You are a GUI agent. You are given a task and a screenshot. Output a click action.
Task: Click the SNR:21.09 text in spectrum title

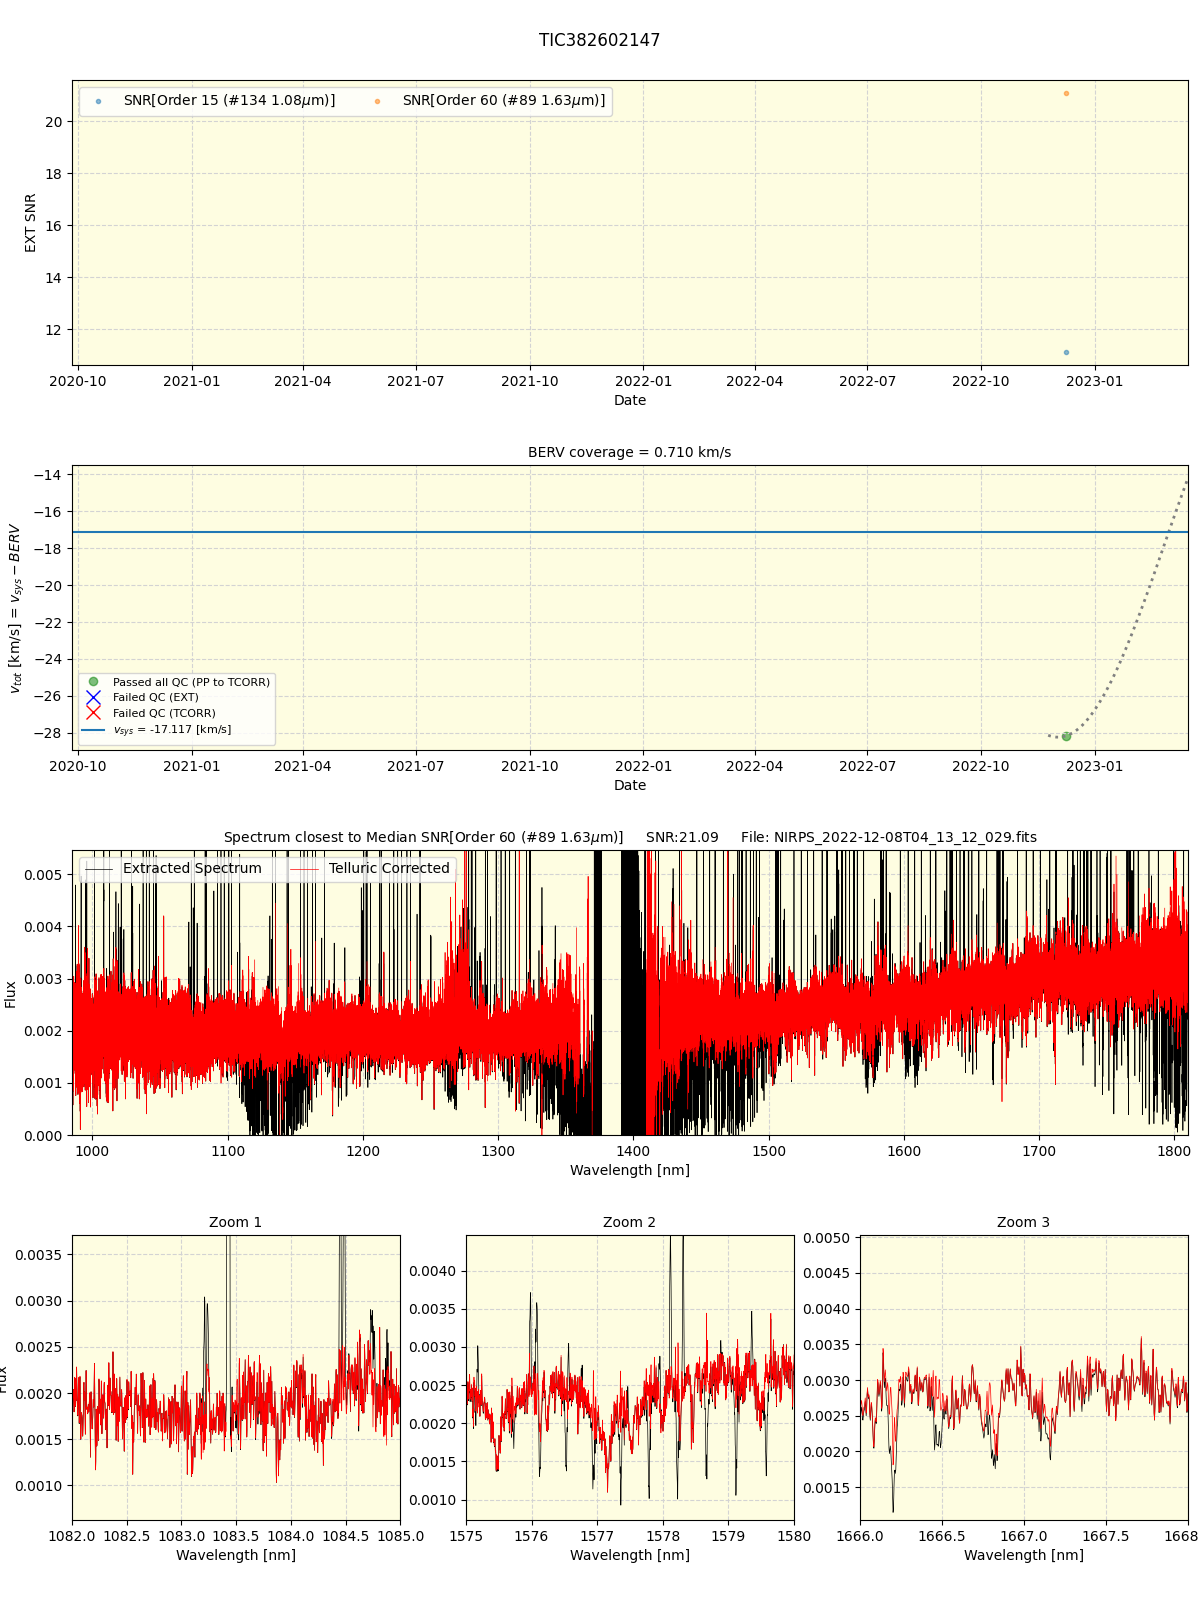pos(682,837)
